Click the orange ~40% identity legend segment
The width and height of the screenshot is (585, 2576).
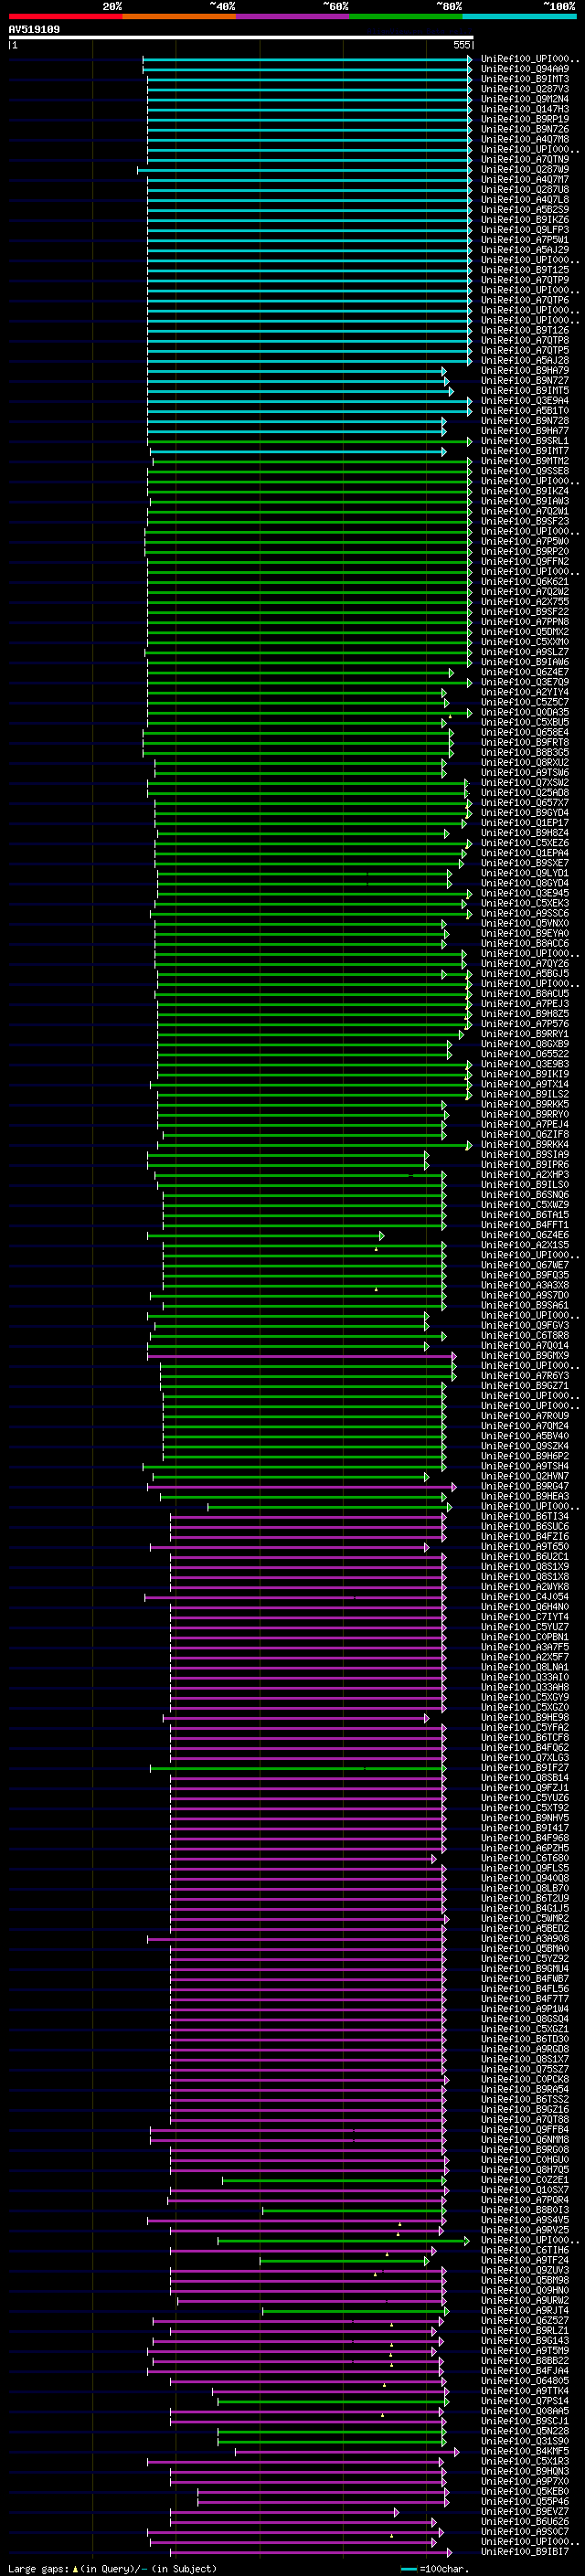(179, 16)
